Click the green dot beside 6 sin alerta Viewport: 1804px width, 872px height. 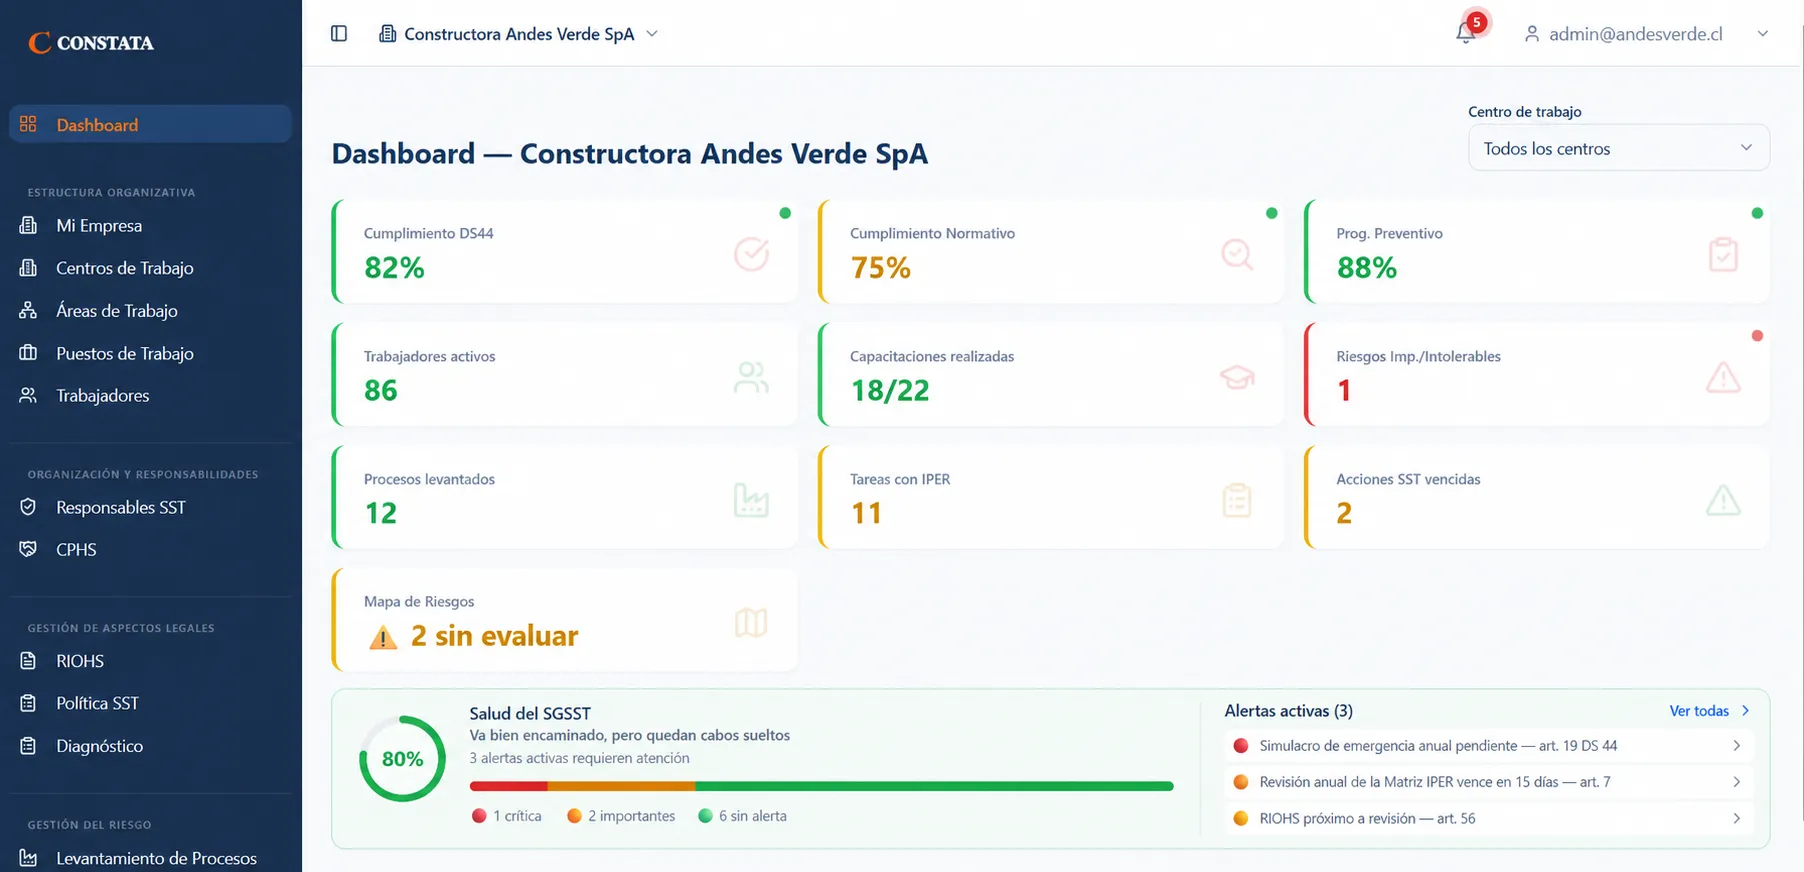pyautogui.click(x=705, y=816)
